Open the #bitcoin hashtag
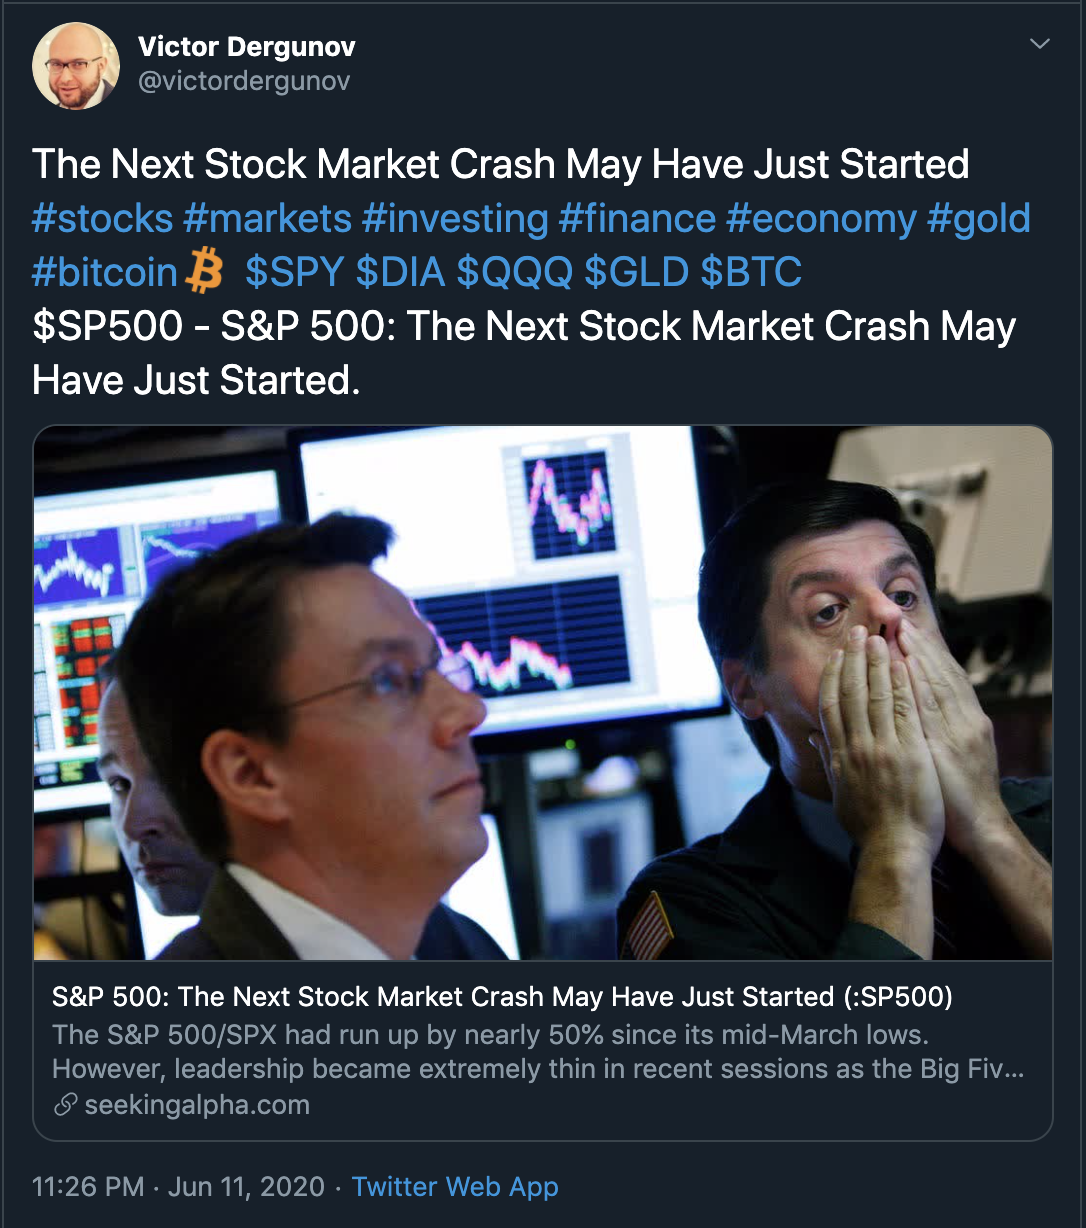Image resolution: width=1086 pixels, height=1228 pixels. point(105,273)
